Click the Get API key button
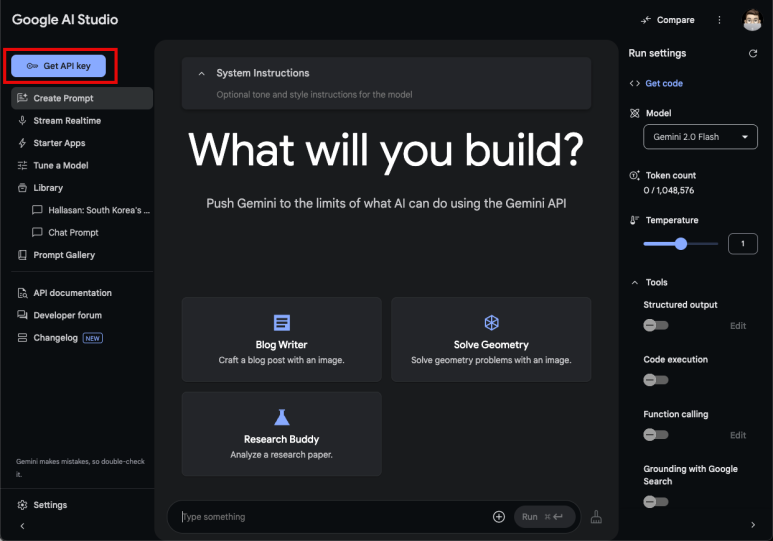The height and width of the screenshot is (541, 773). click(58, 66)
